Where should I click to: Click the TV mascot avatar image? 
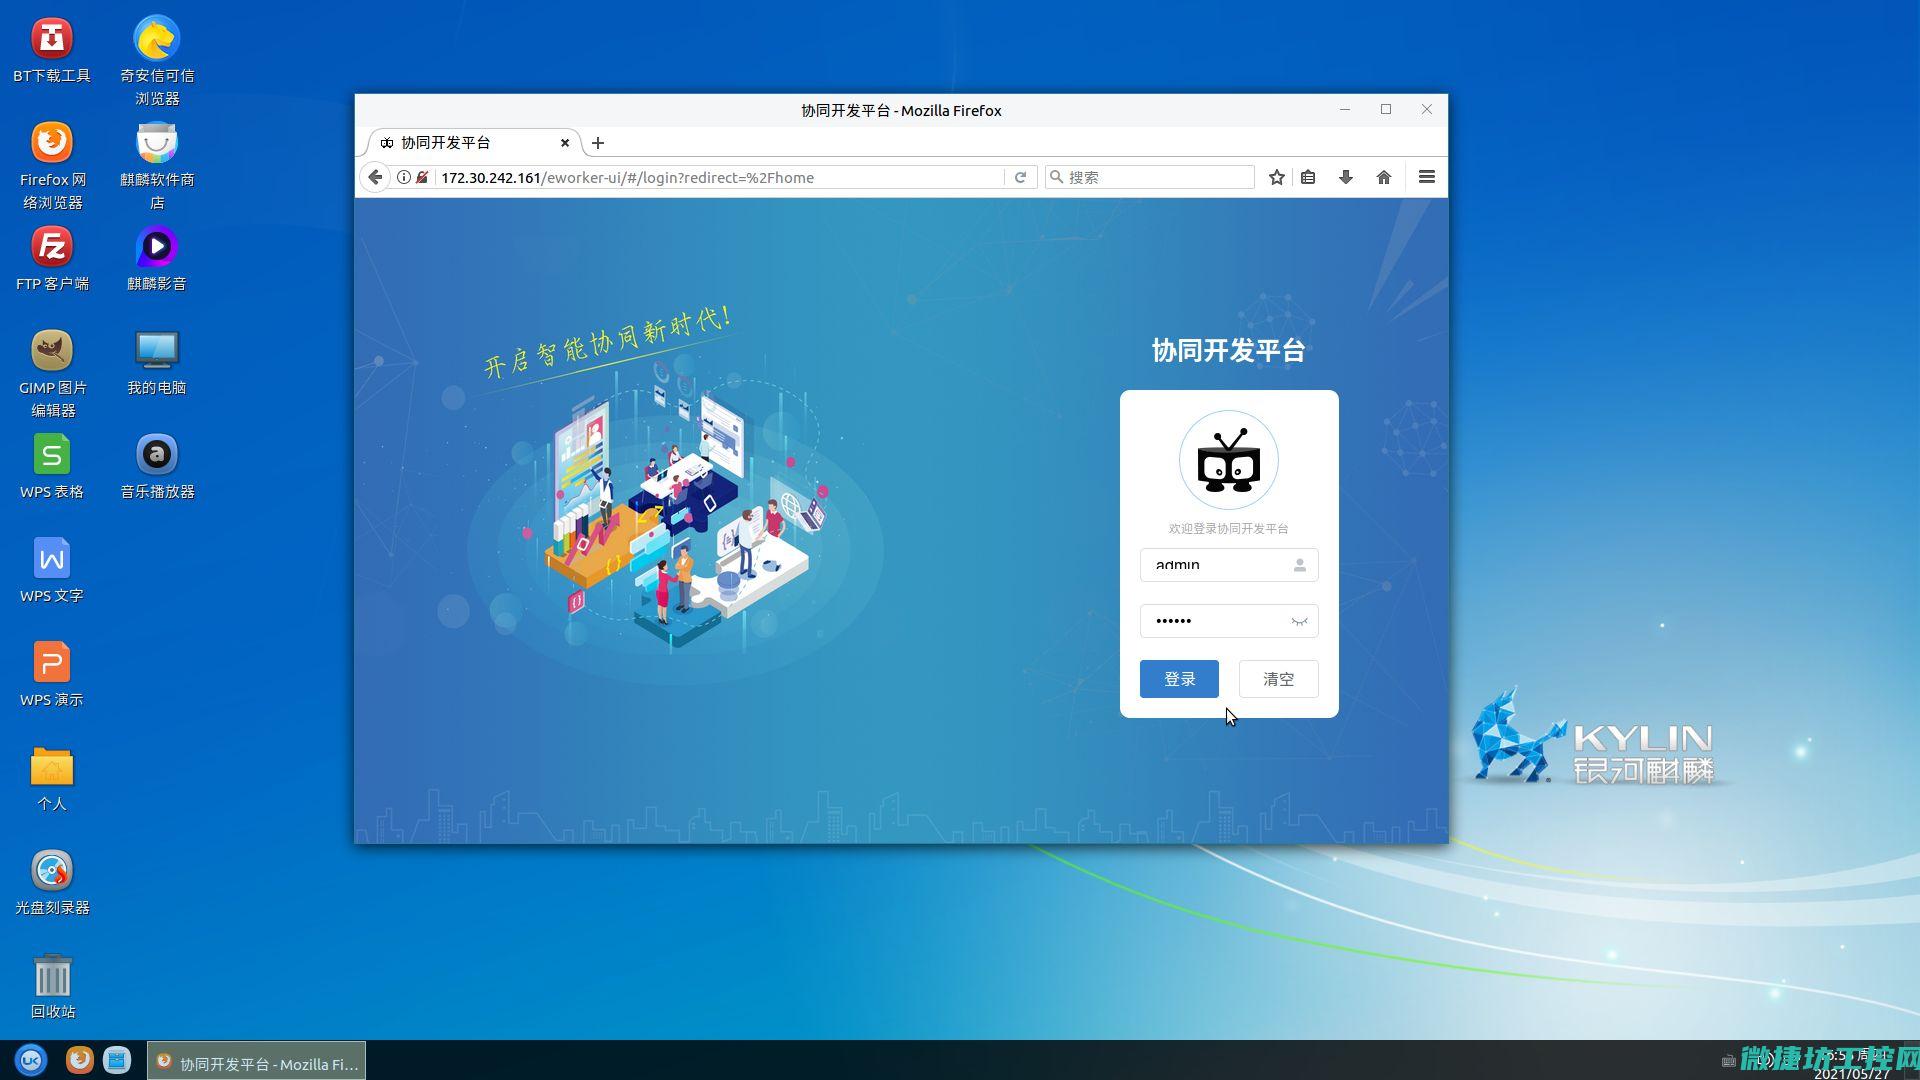point(1229,460)
